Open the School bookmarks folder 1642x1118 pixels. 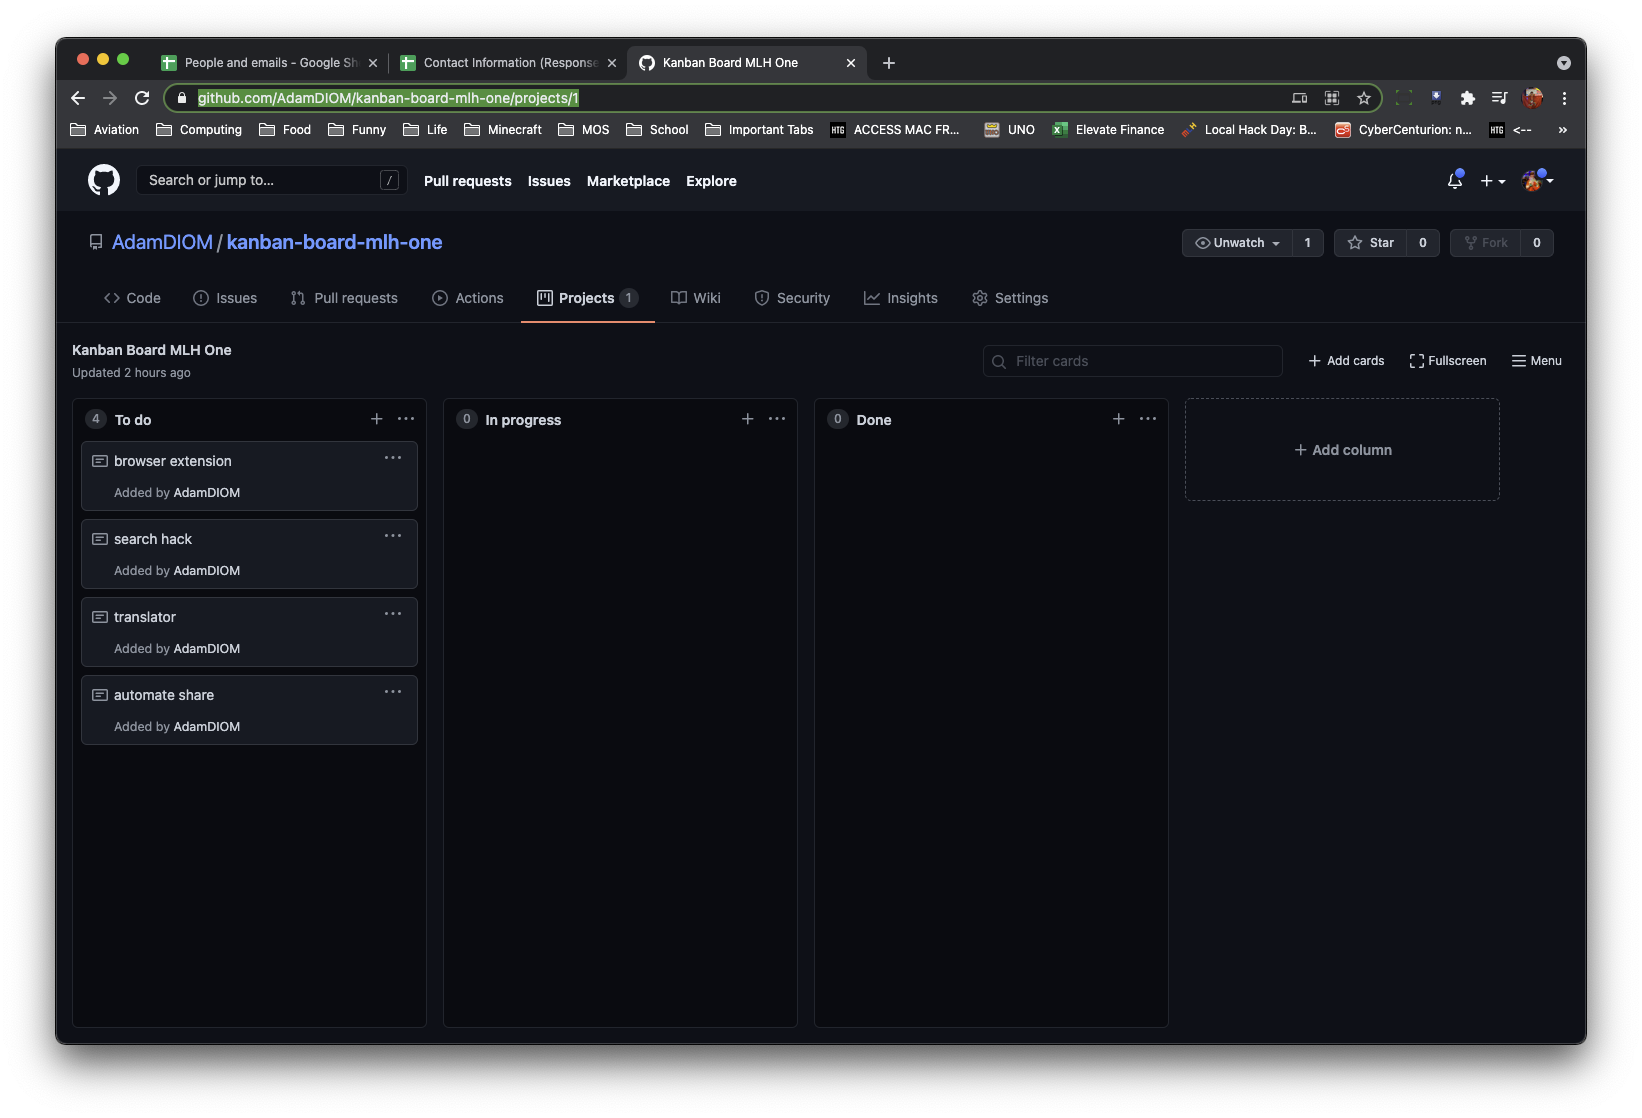click(x=657, y=130)
